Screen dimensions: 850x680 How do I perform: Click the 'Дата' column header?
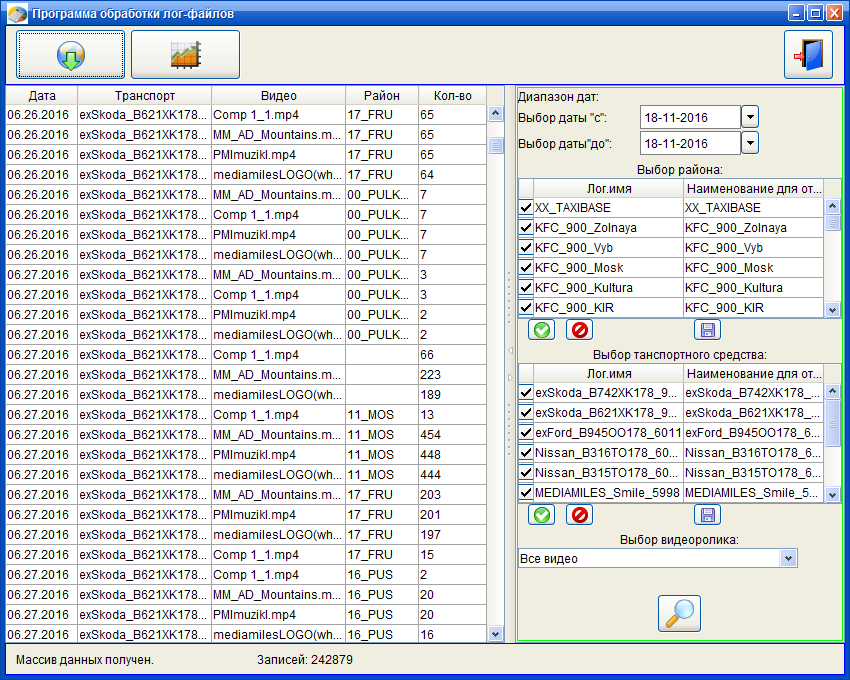tap(42, 96)
